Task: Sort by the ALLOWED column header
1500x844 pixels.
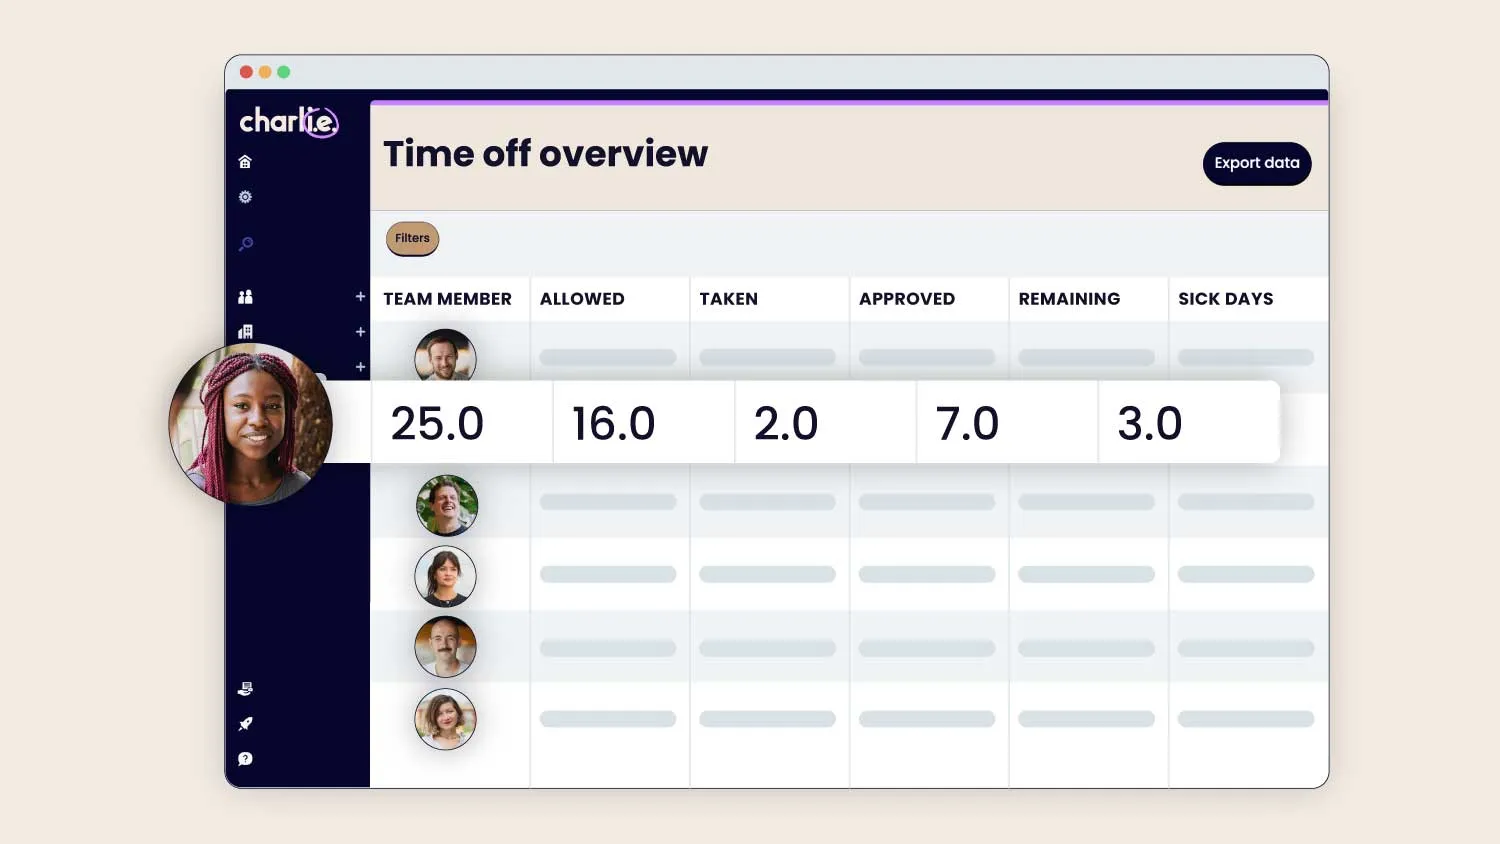Action: [x=582, y=299]
